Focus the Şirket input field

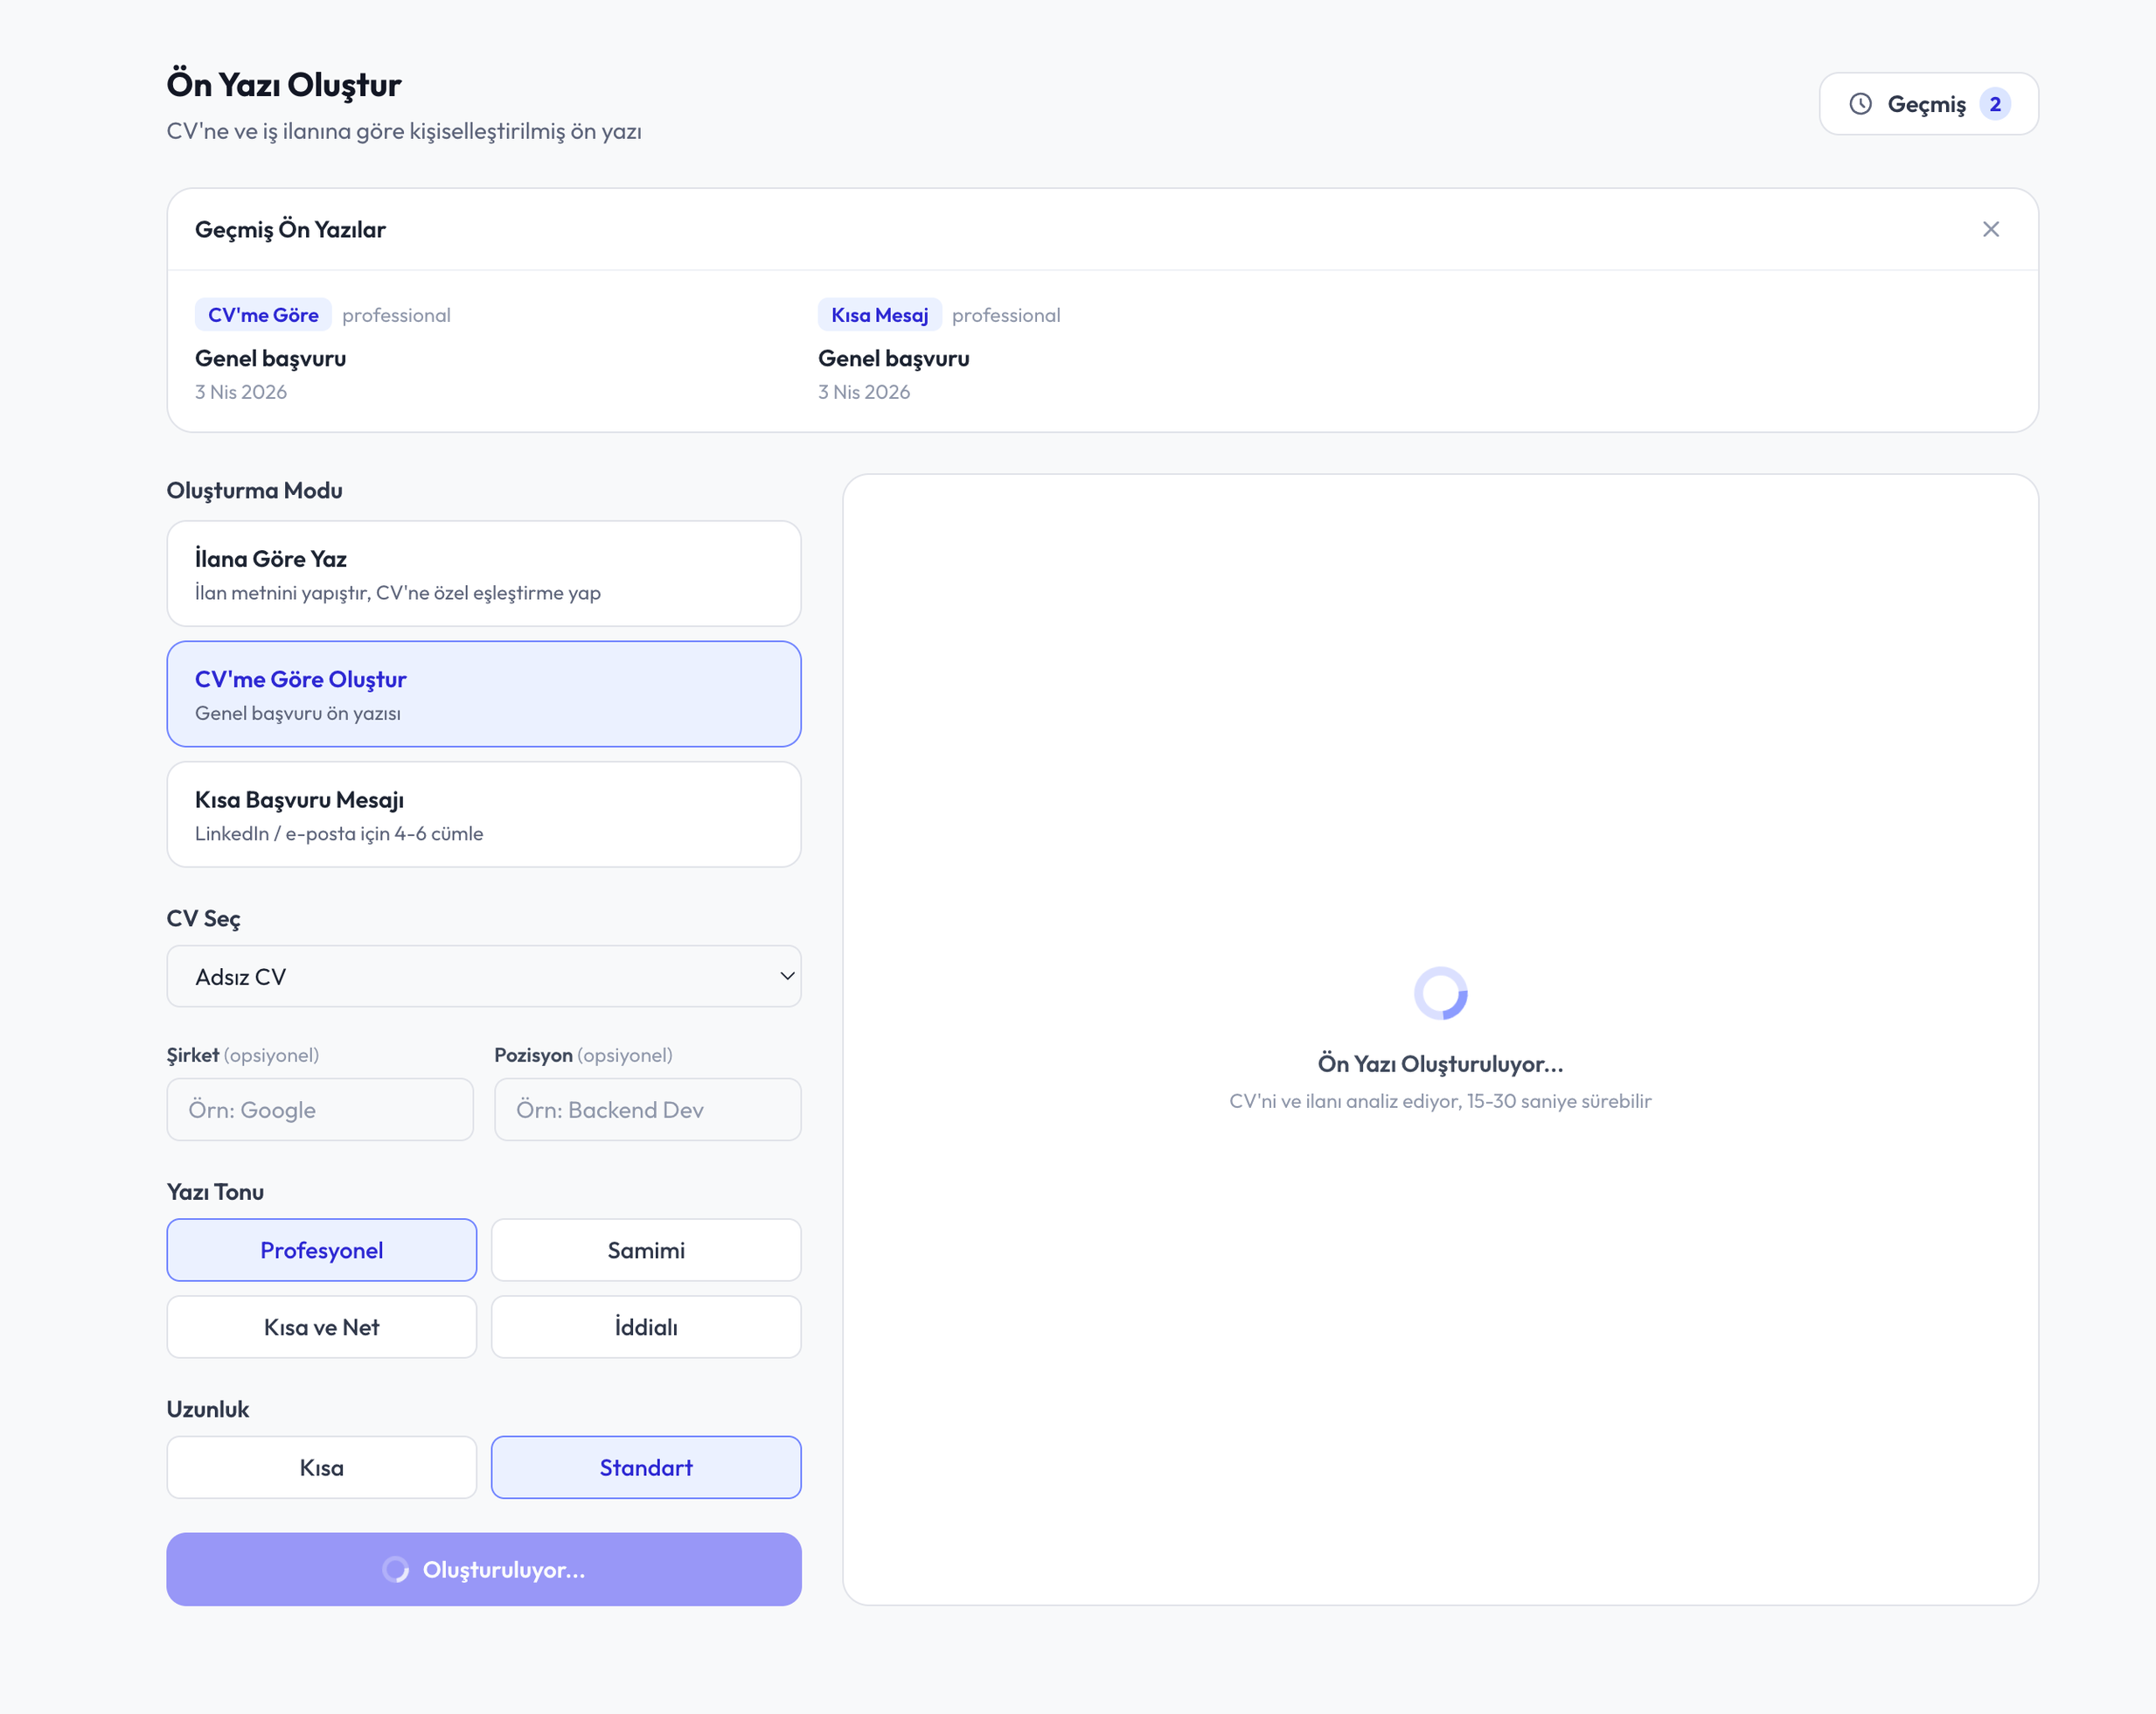pyautogui.click(x=320, y=1109)
